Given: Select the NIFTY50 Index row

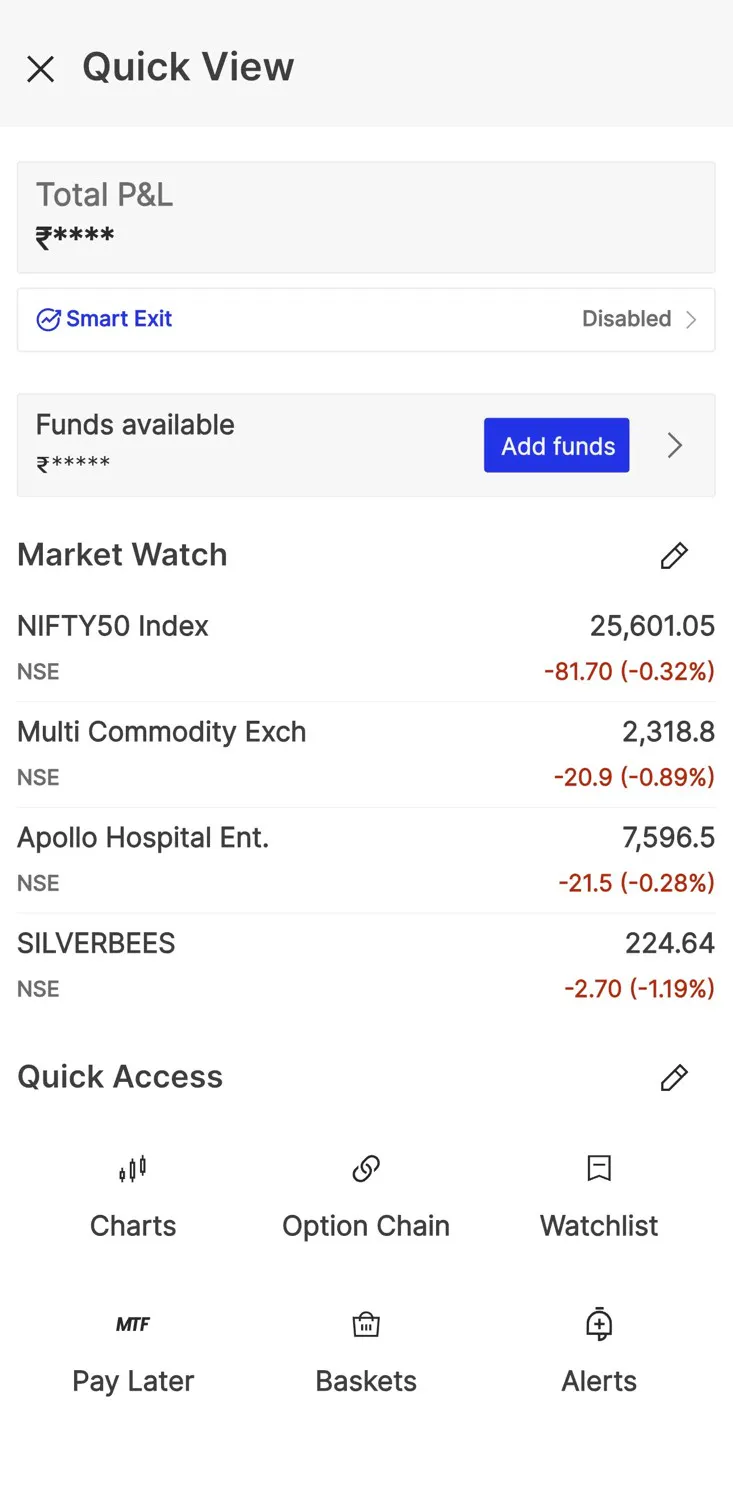Looking at the screenshot, I should coord(366,648).
